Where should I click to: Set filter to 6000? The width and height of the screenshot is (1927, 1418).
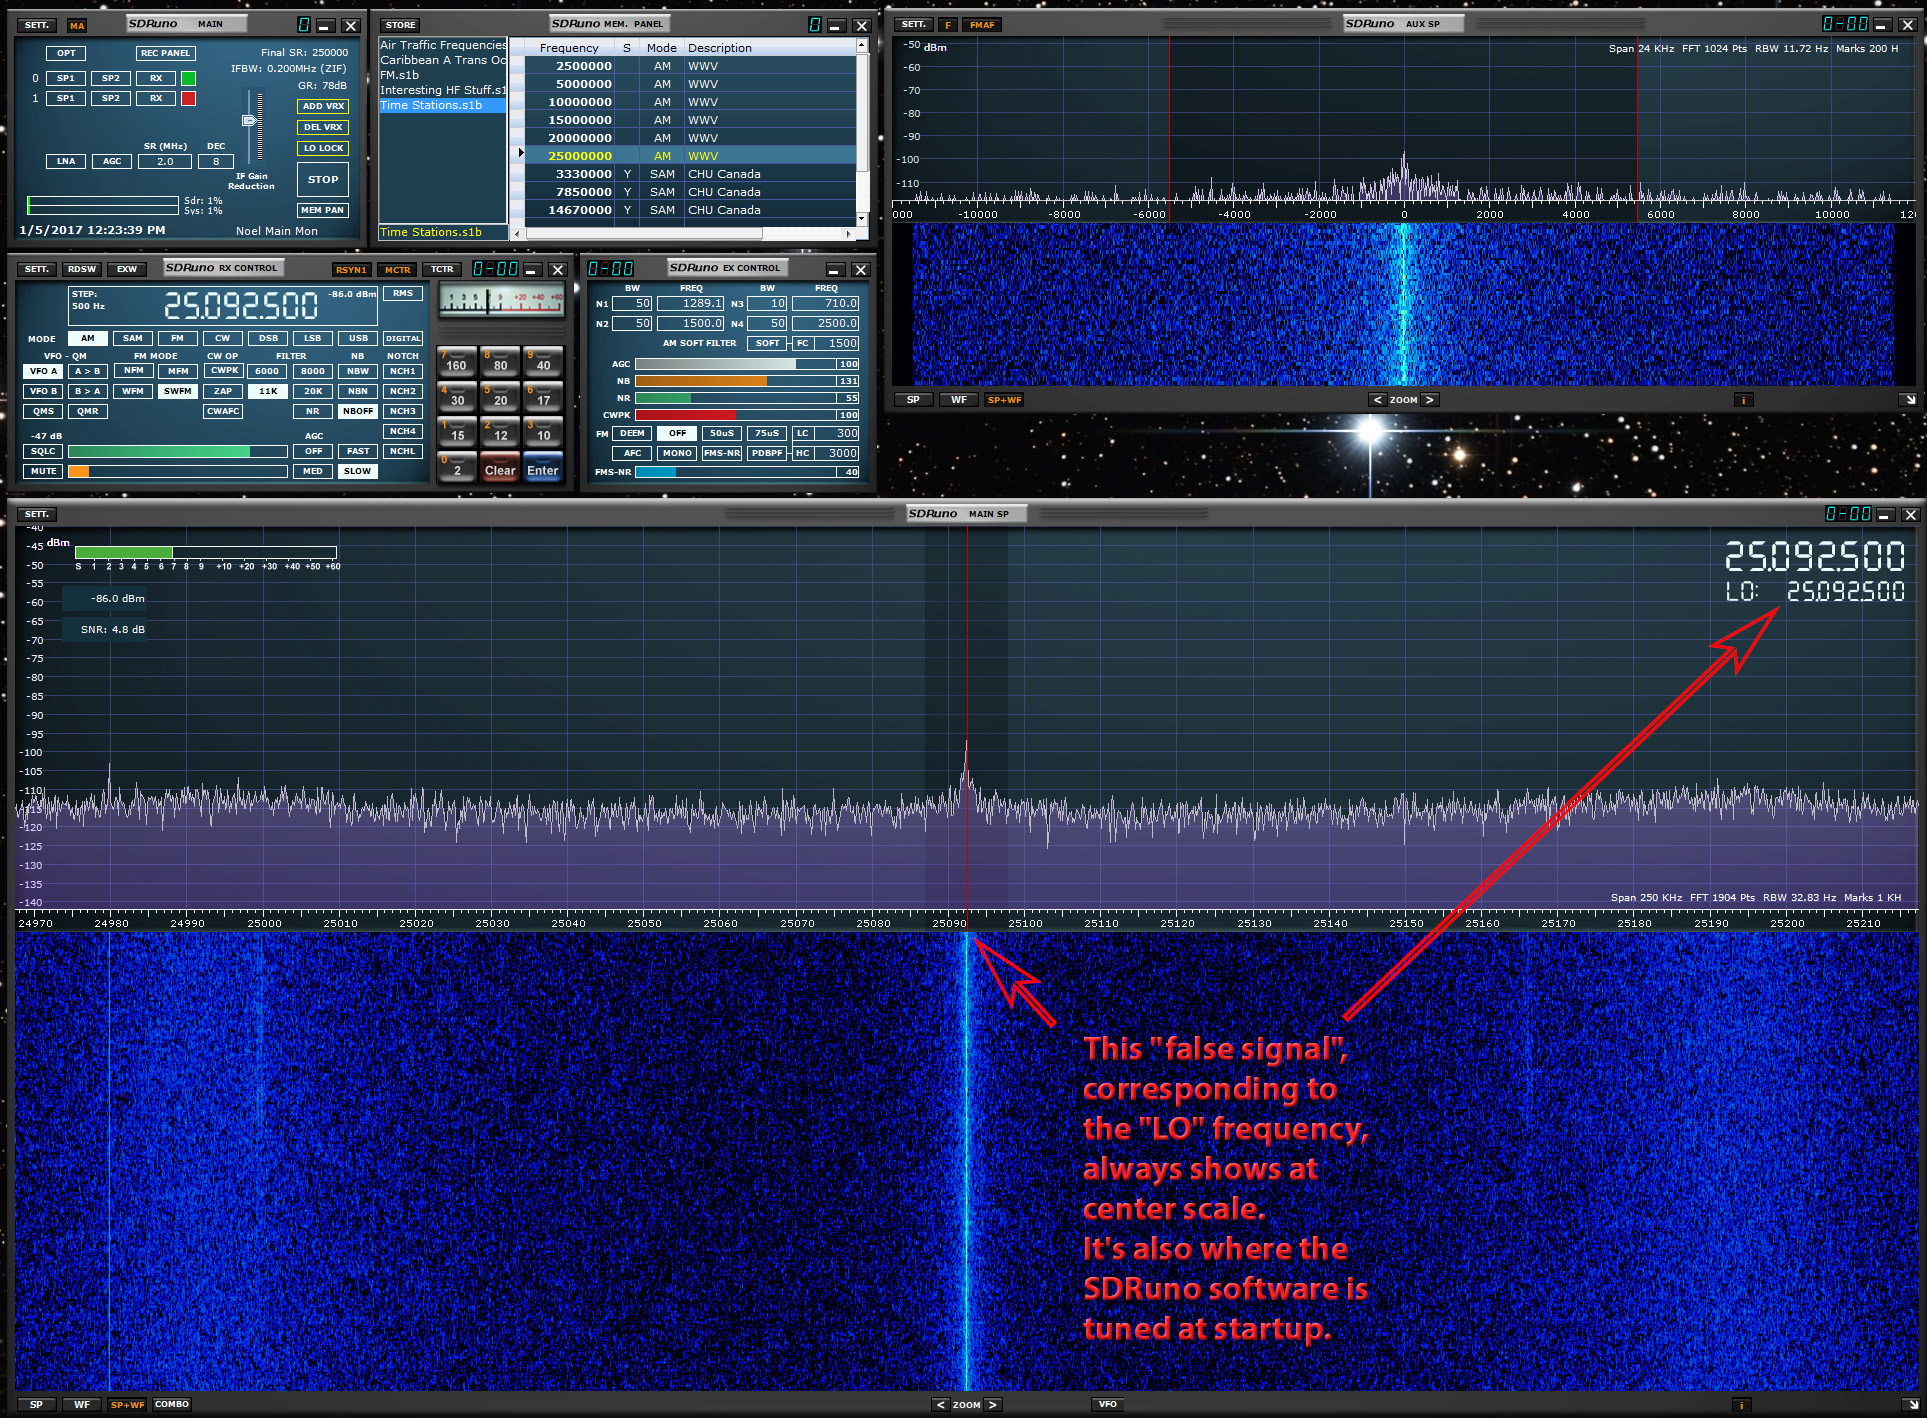pos(267,371)
